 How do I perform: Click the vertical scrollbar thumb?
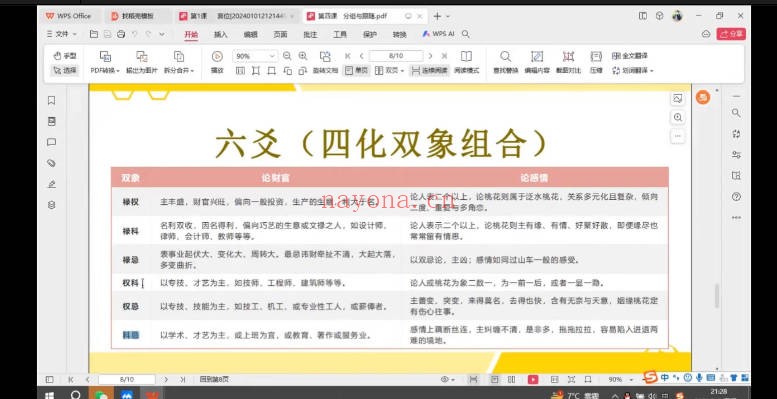pyautogui.click(x=717, y=296)
